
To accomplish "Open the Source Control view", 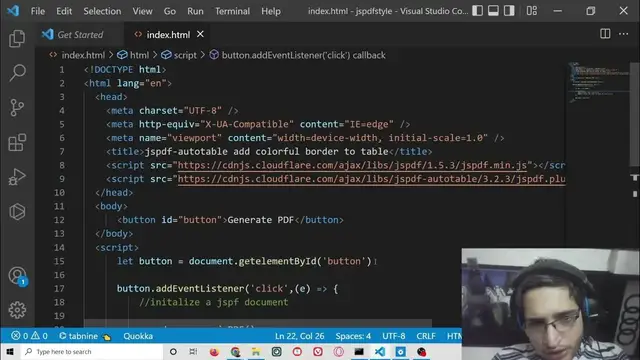I will (17, 108).
